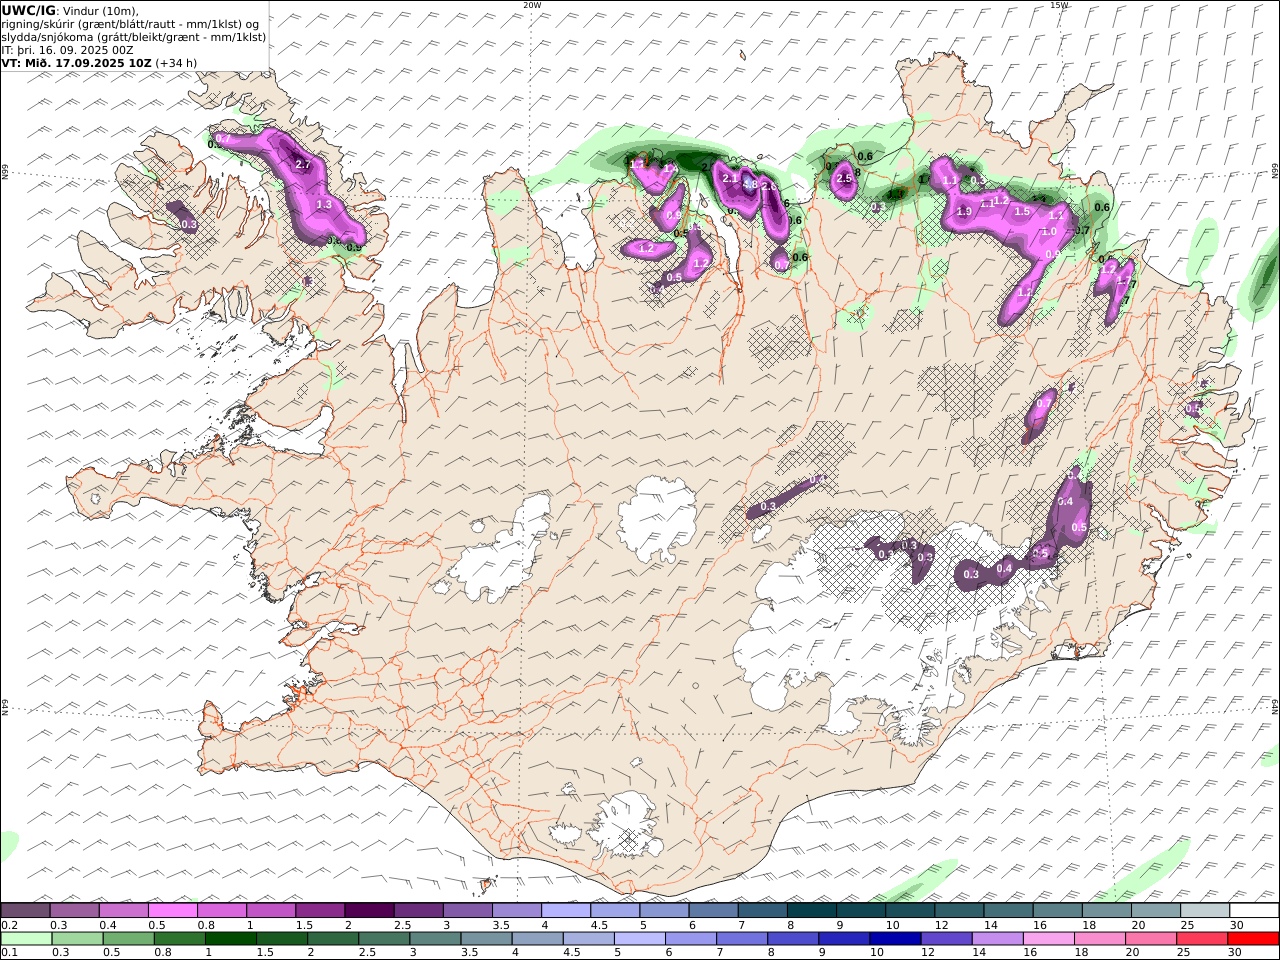Click the '1.9' precipitation value in the northeast
The width and height of the screenshot is (1280, 960).
pyautogui.click(x=964, y=212)
